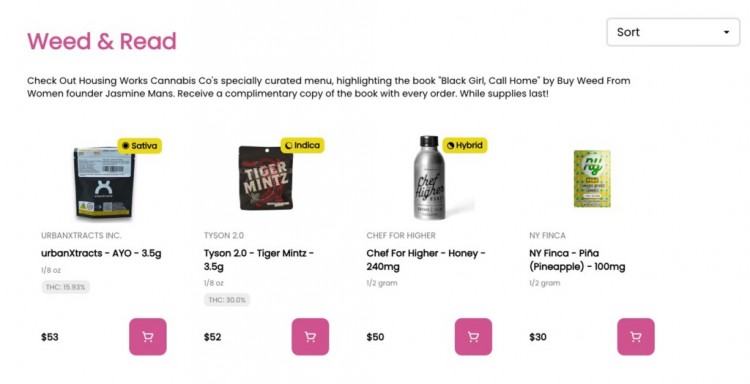Add NY Finca Piña to cart
Image resolution: width=750 pixels, height=384 pixels.
tap(636, 337)
